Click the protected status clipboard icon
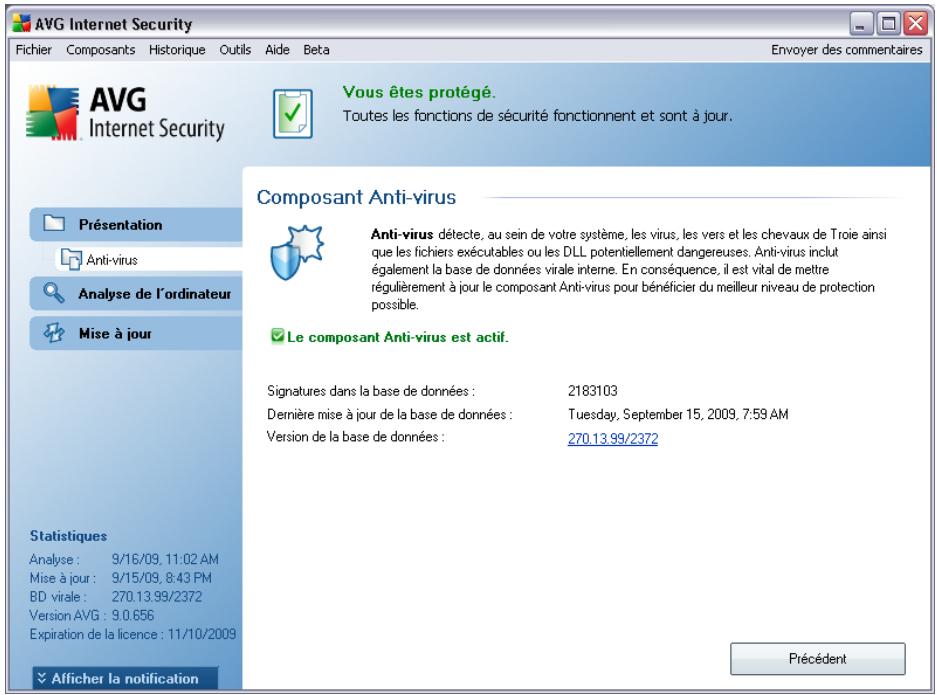The height and width of the screenshot is (695, 937). pyautogui.click(x=293, y=114)
